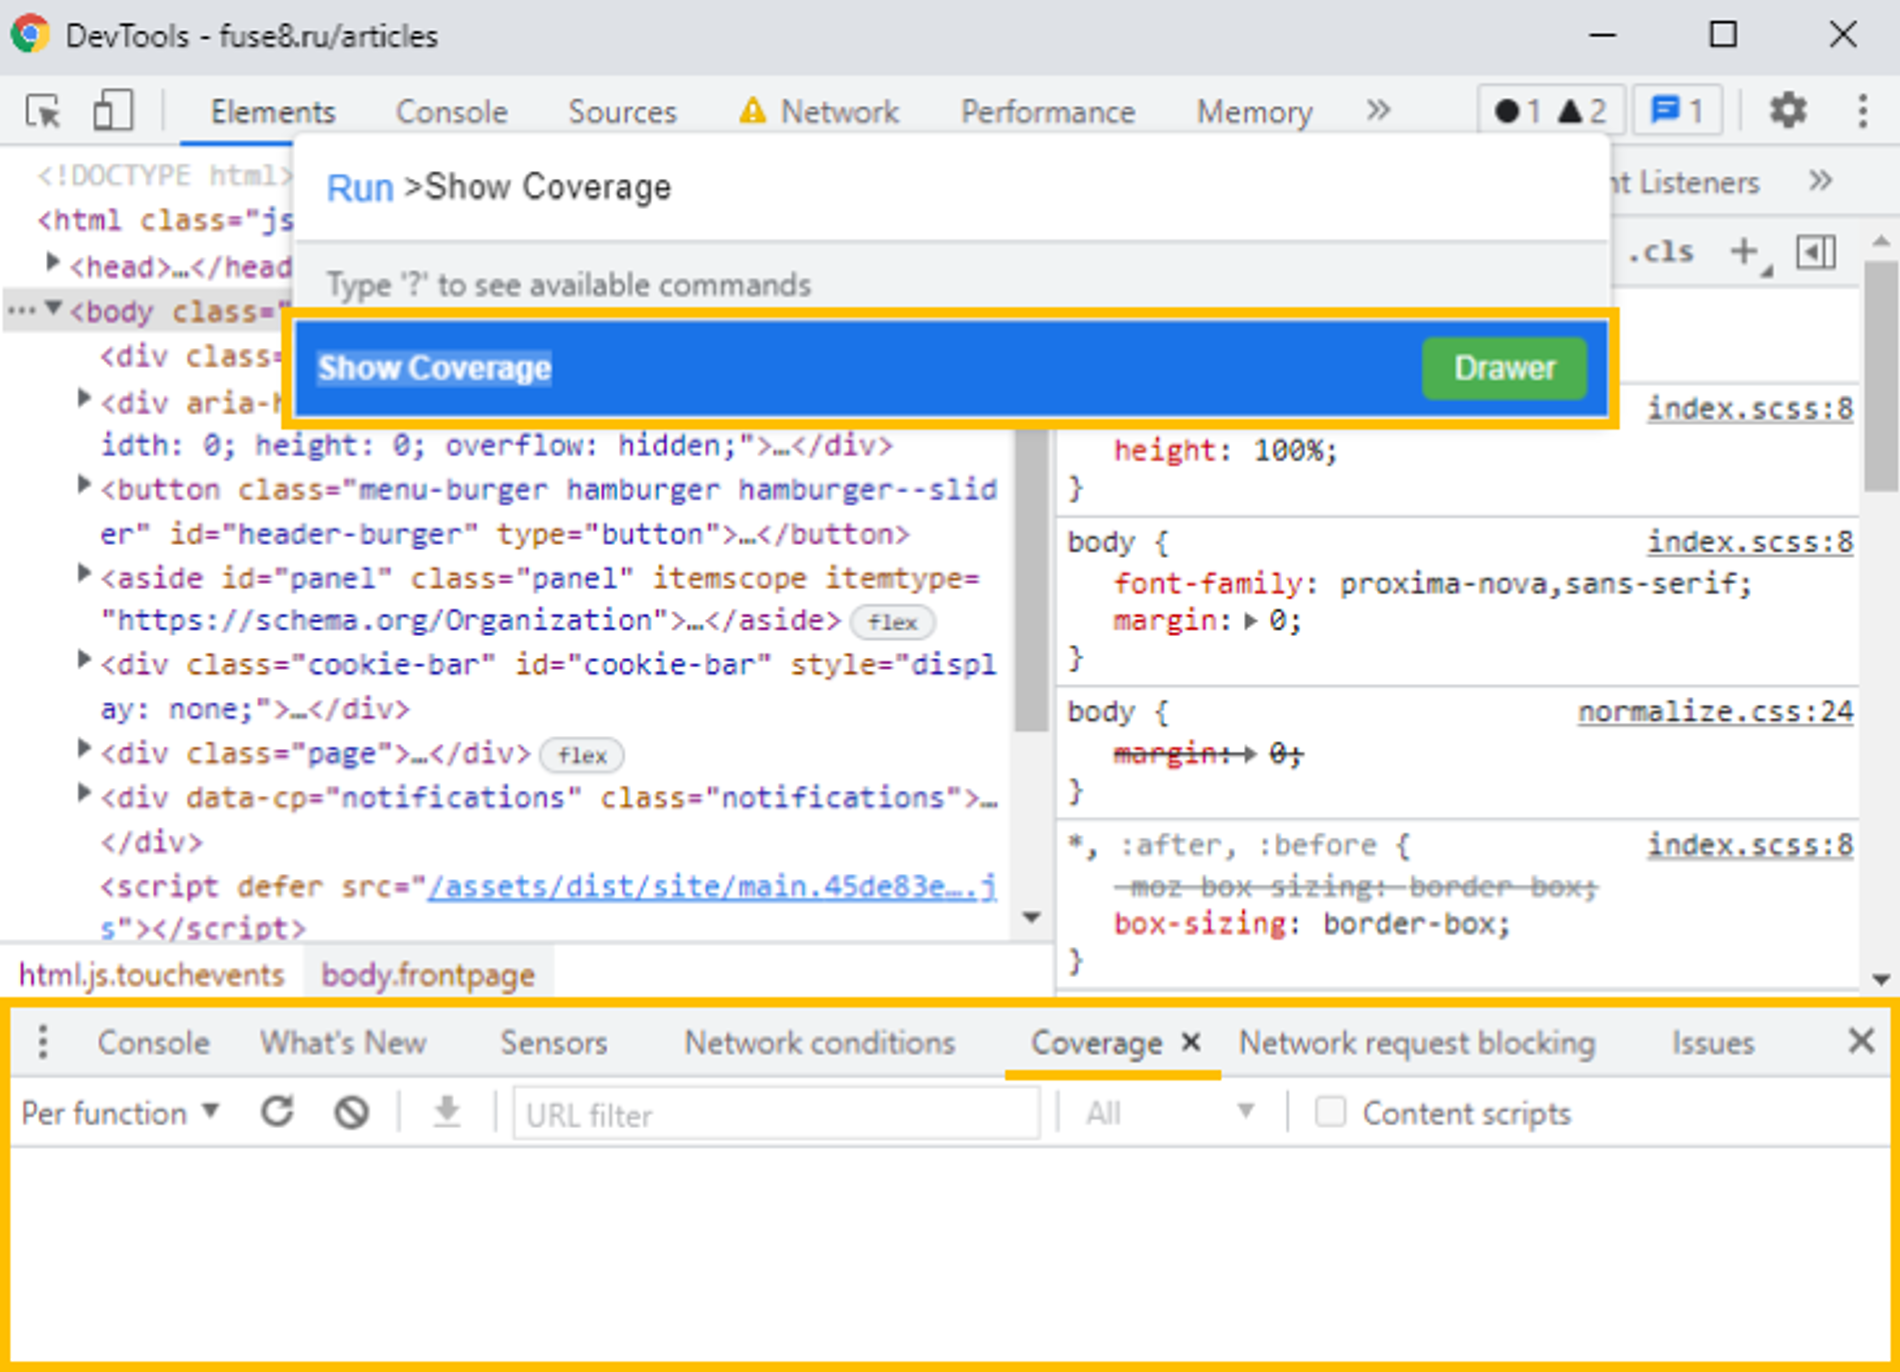
Task: Open the drawer's vertical three-dot menu
Action: (x=42, y=1042)
